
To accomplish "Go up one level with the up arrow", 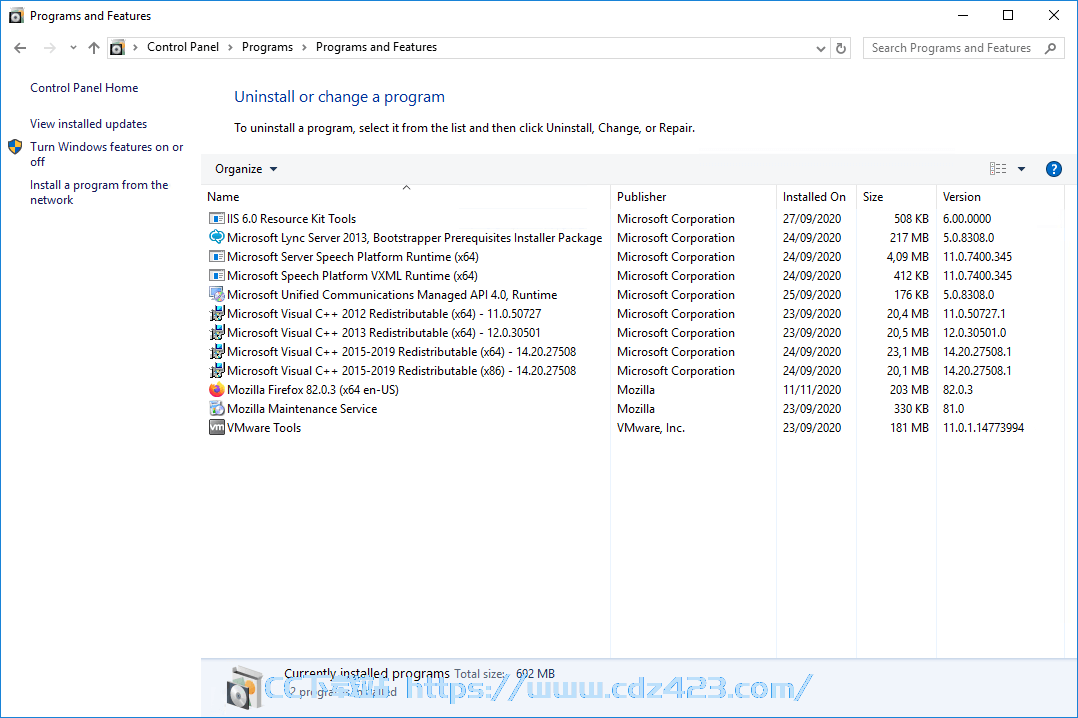I will [x=94, y=47].
